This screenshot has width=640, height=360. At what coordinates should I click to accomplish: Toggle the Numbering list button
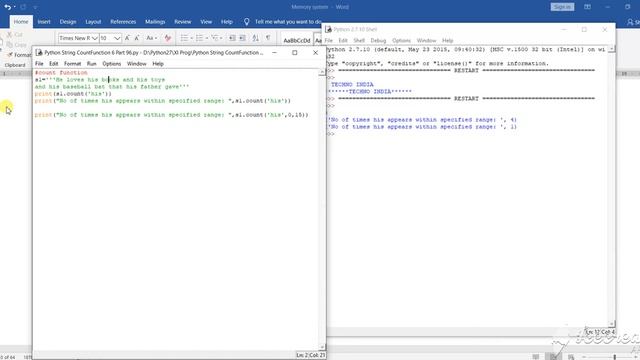pyautogui.click(x=199, y=38)
